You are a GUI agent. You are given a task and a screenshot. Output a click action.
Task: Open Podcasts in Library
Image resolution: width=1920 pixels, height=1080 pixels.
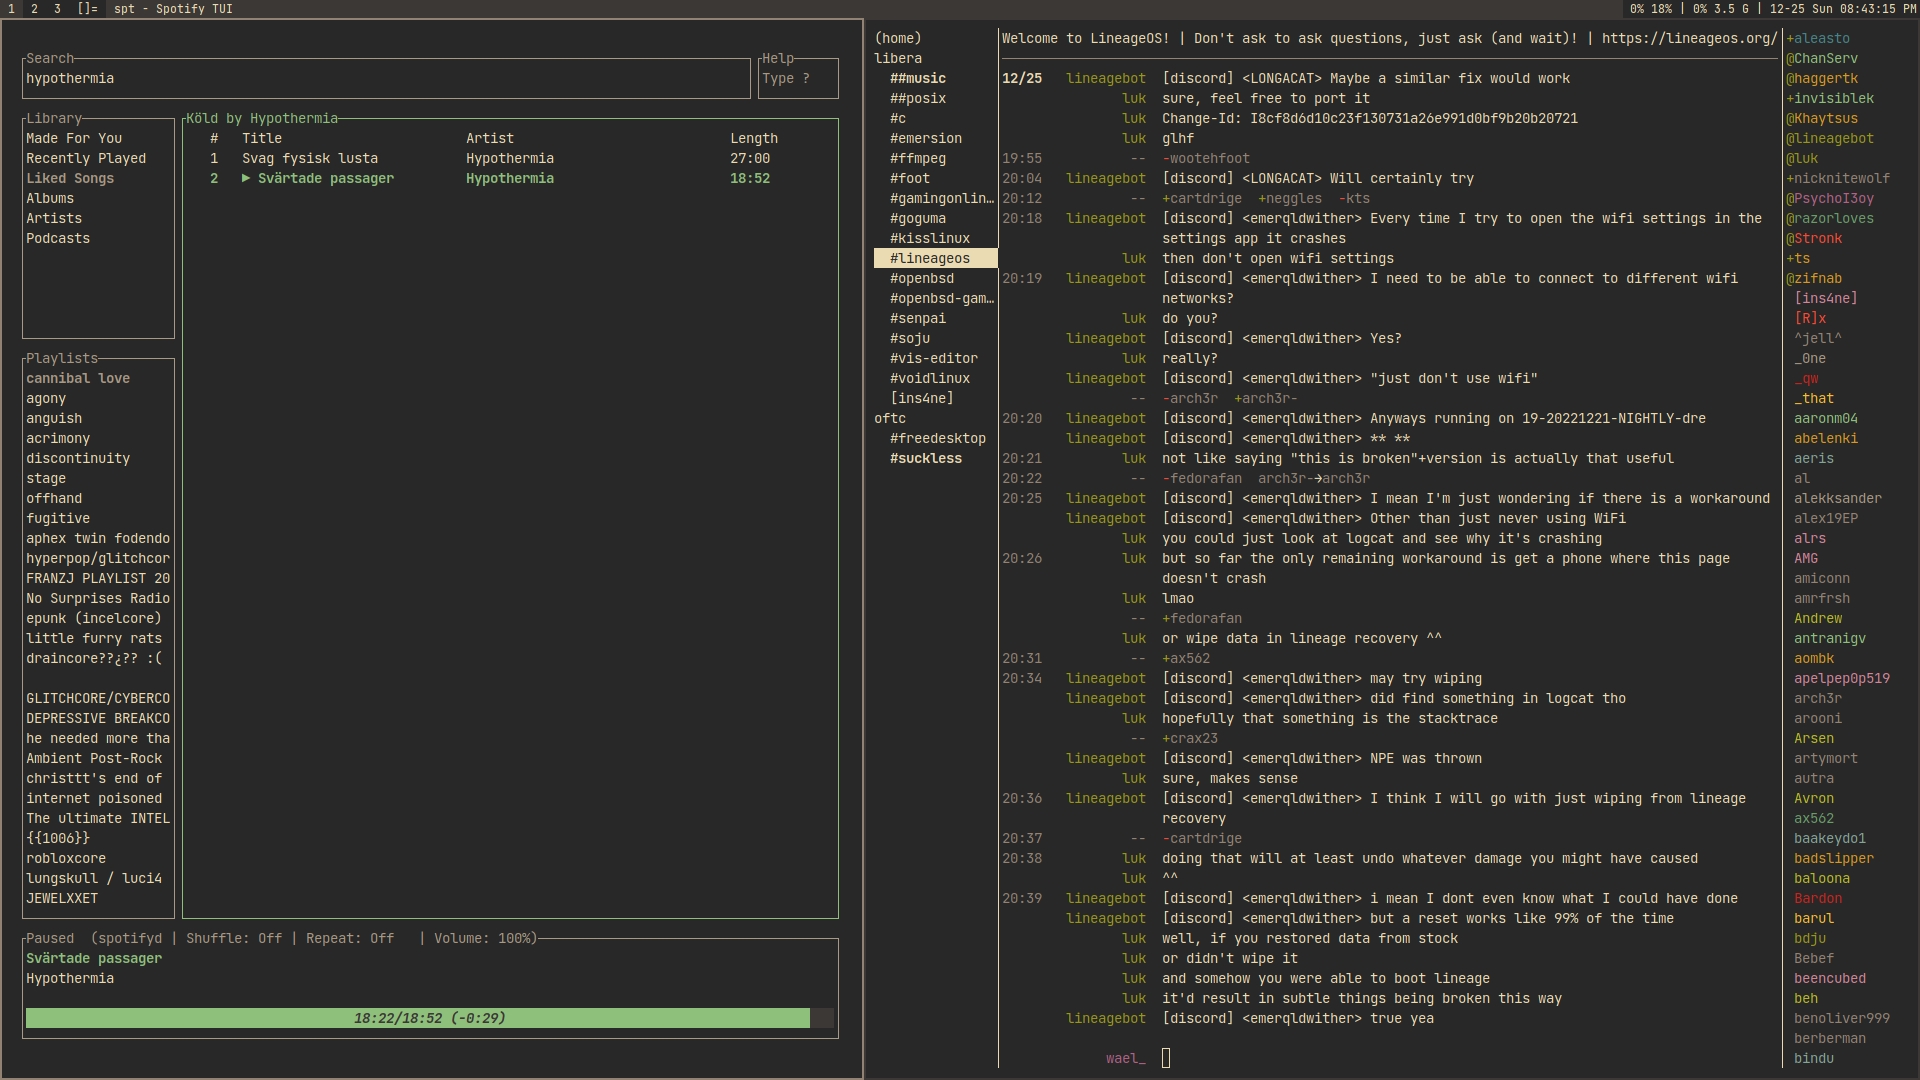pos(58,238)
